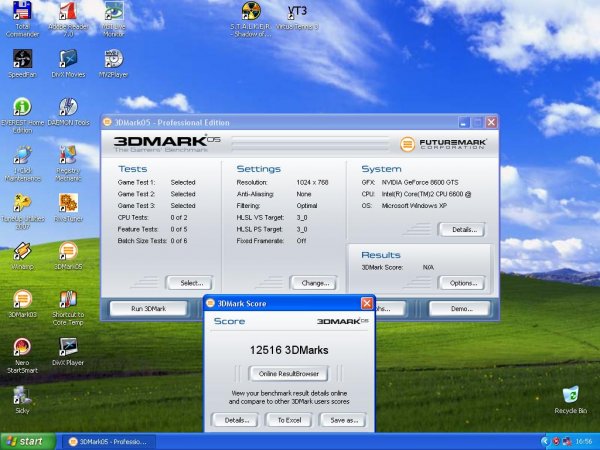This screenshot has height=450, width=600.
Task: Click the Game Test 1: Selected row
Action: (157, 183)
